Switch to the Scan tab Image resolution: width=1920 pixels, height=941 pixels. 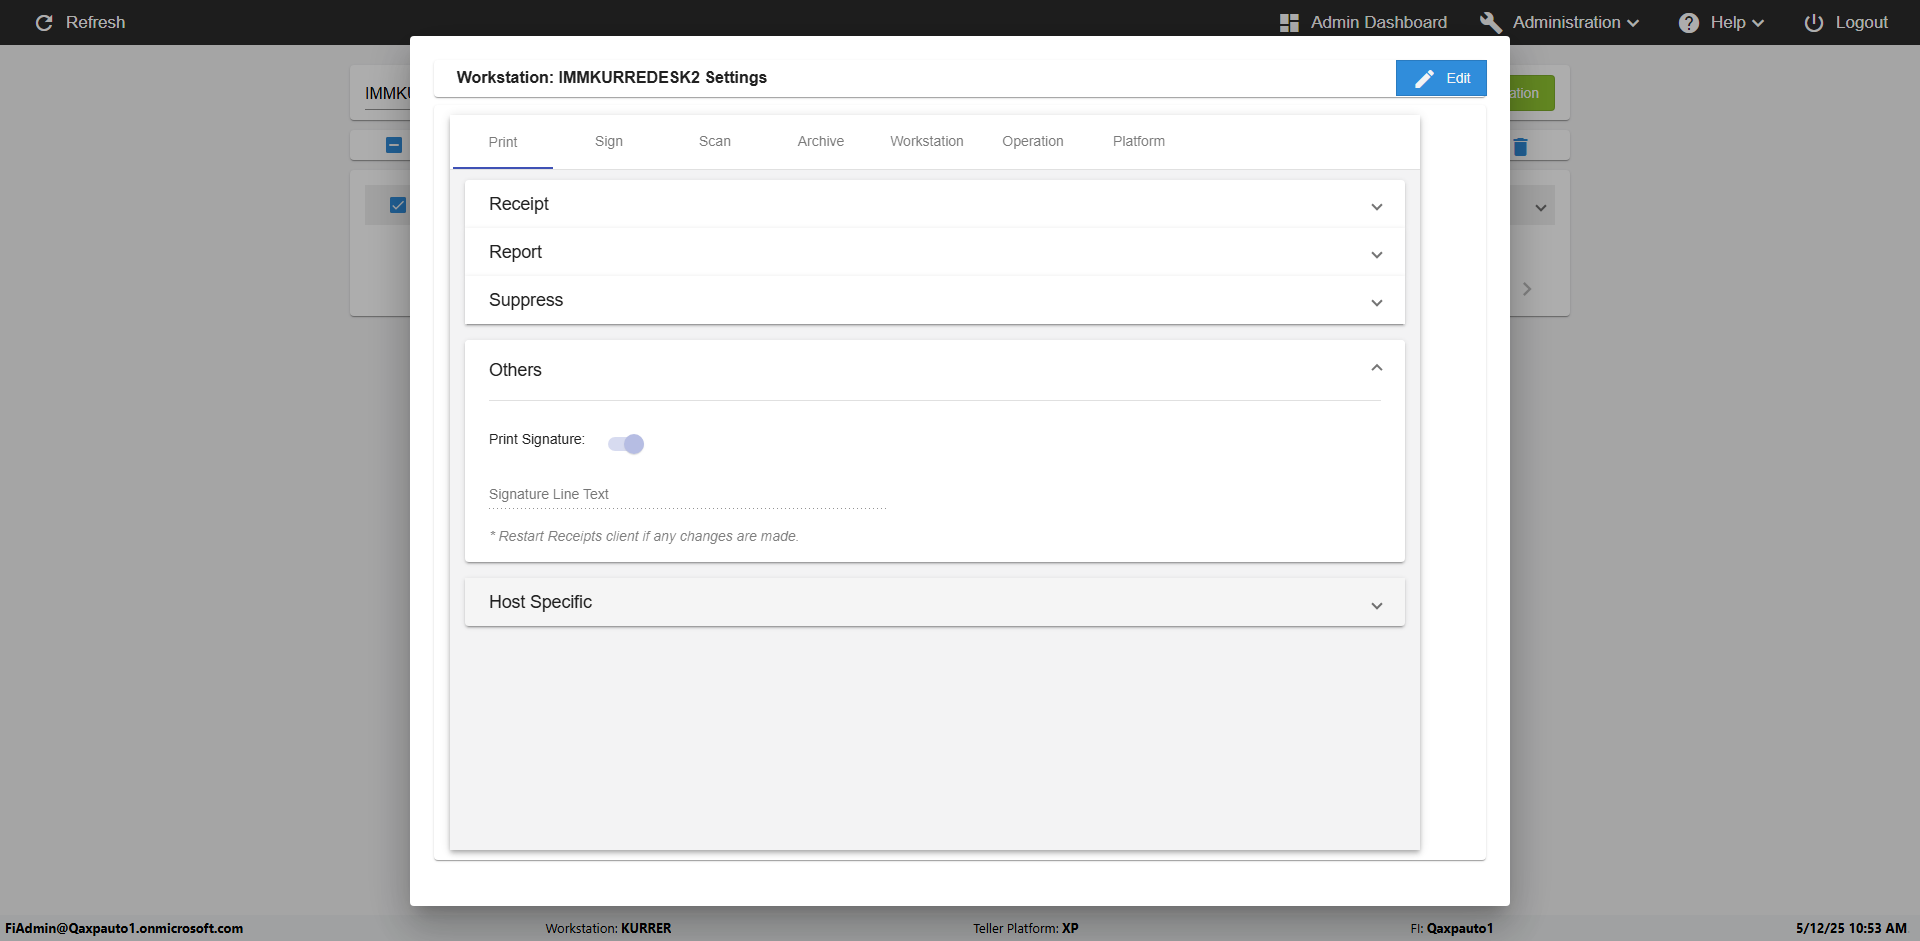[714, 142]
